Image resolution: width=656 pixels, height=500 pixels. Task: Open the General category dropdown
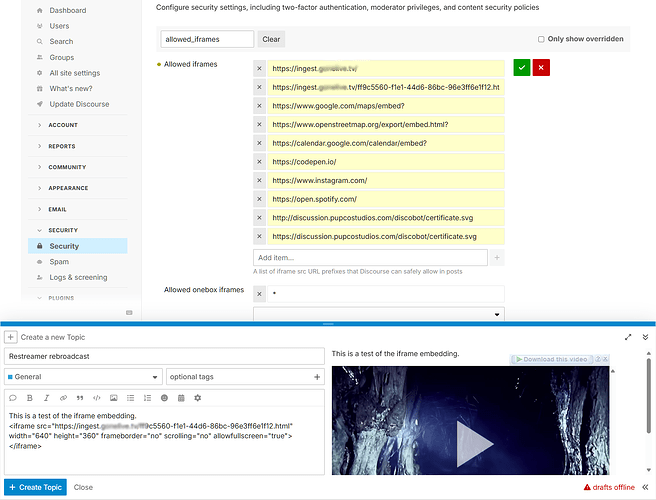[83, 377]
